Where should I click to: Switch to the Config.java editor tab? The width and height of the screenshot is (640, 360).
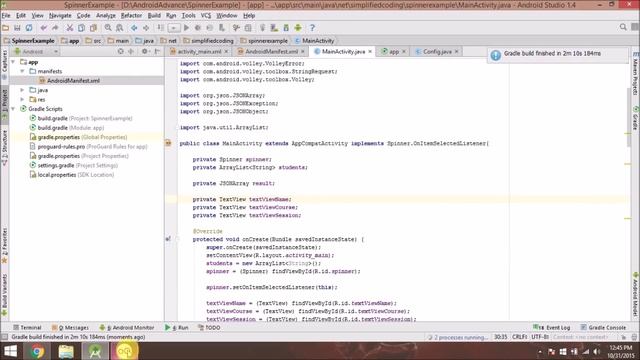click(437, 52)
